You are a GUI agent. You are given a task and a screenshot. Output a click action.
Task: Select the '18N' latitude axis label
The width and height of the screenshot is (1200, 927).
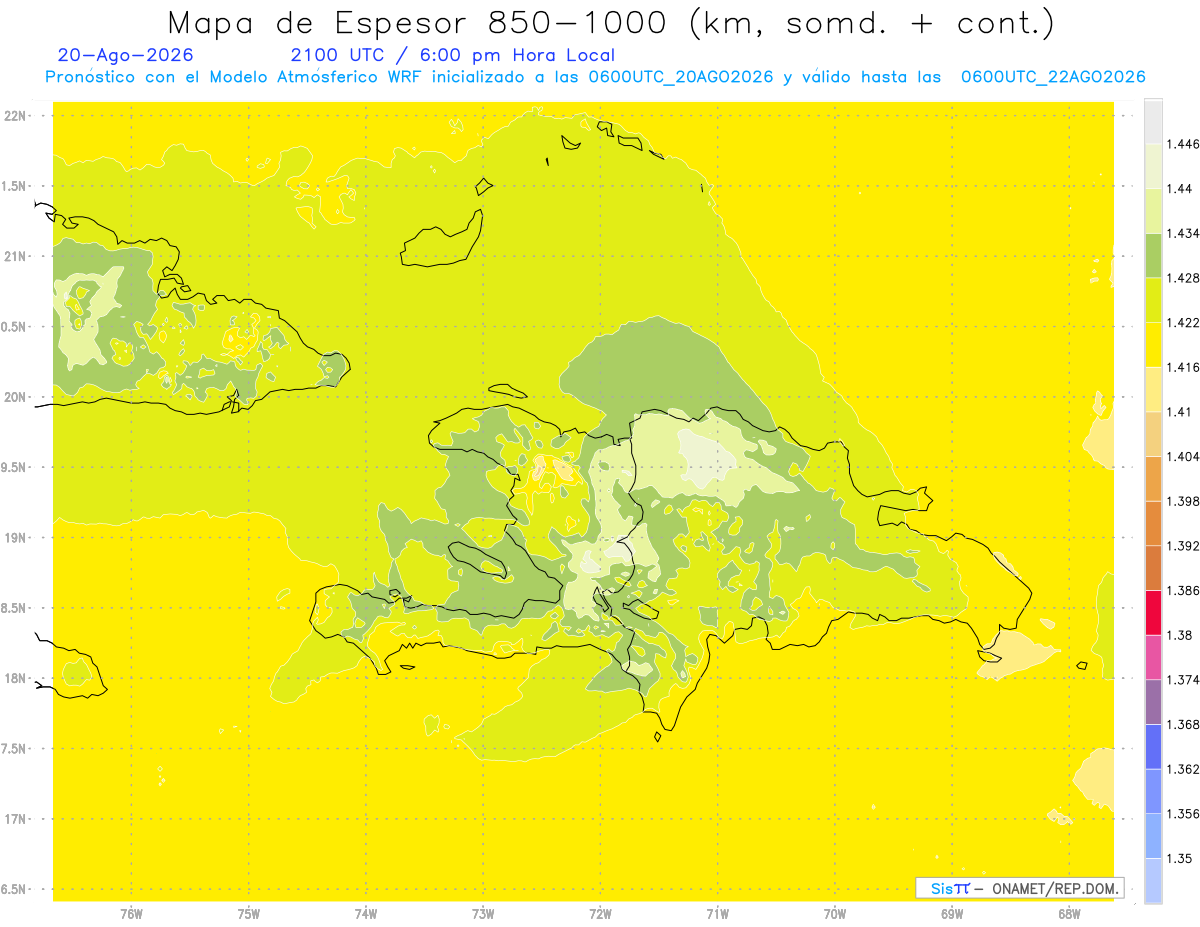(16, 679)
